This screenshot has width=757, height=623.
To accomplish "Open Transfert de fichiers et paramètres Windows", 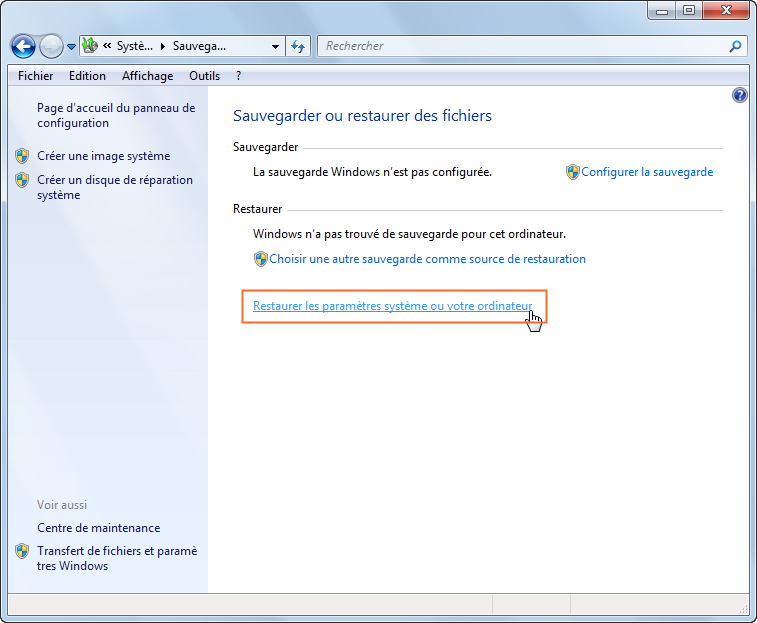I will (x=117, y=558).
